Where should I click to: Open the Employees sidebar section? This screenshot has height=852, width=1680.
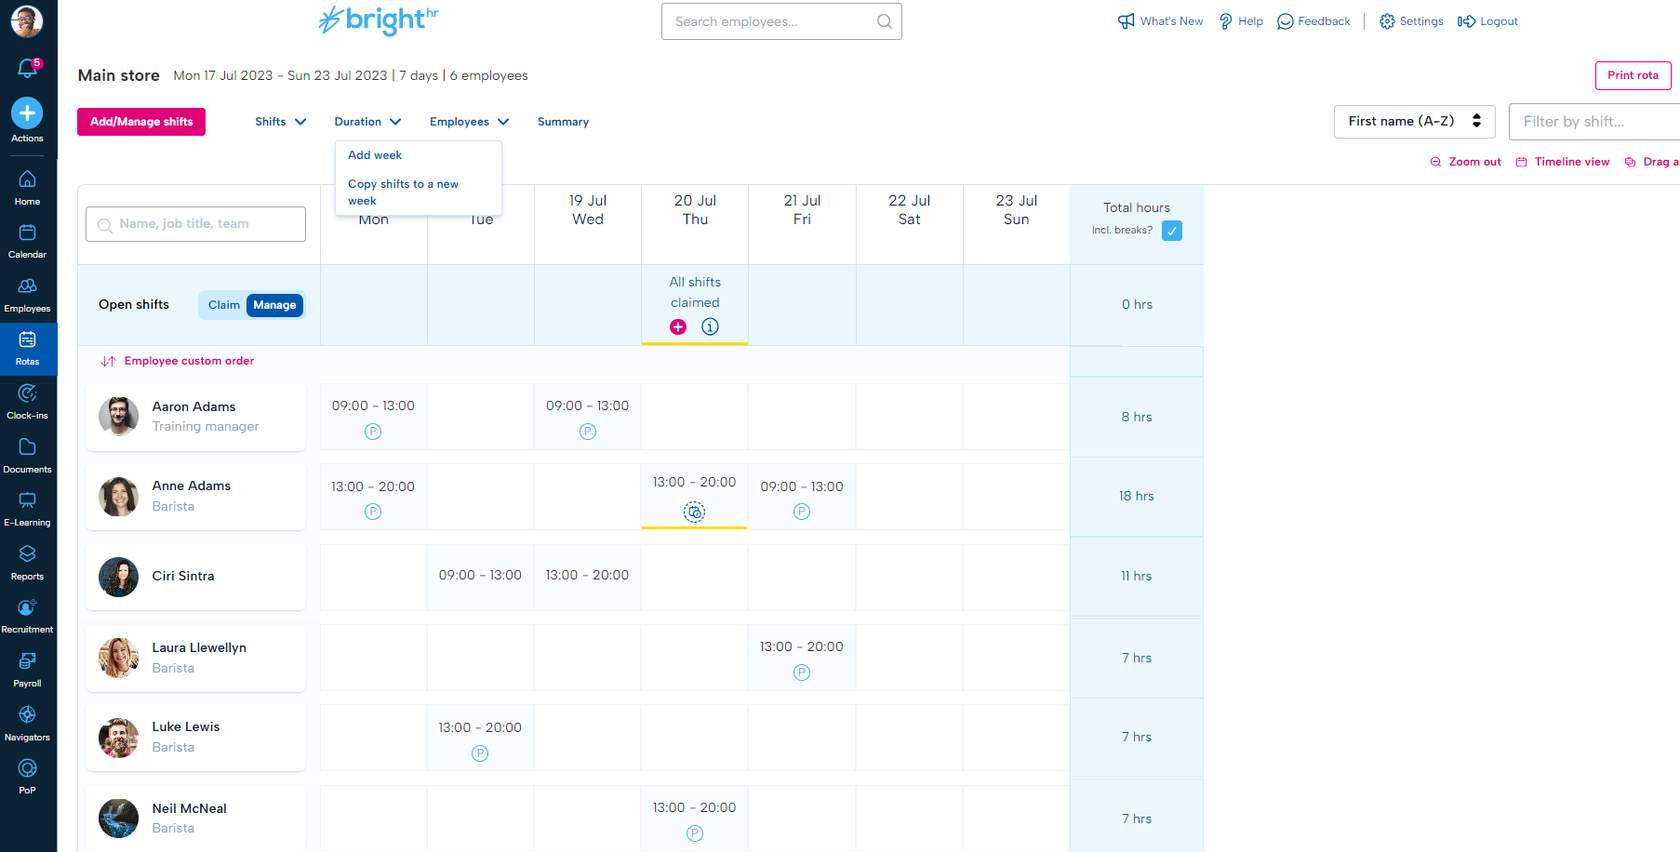pos(27,294)
